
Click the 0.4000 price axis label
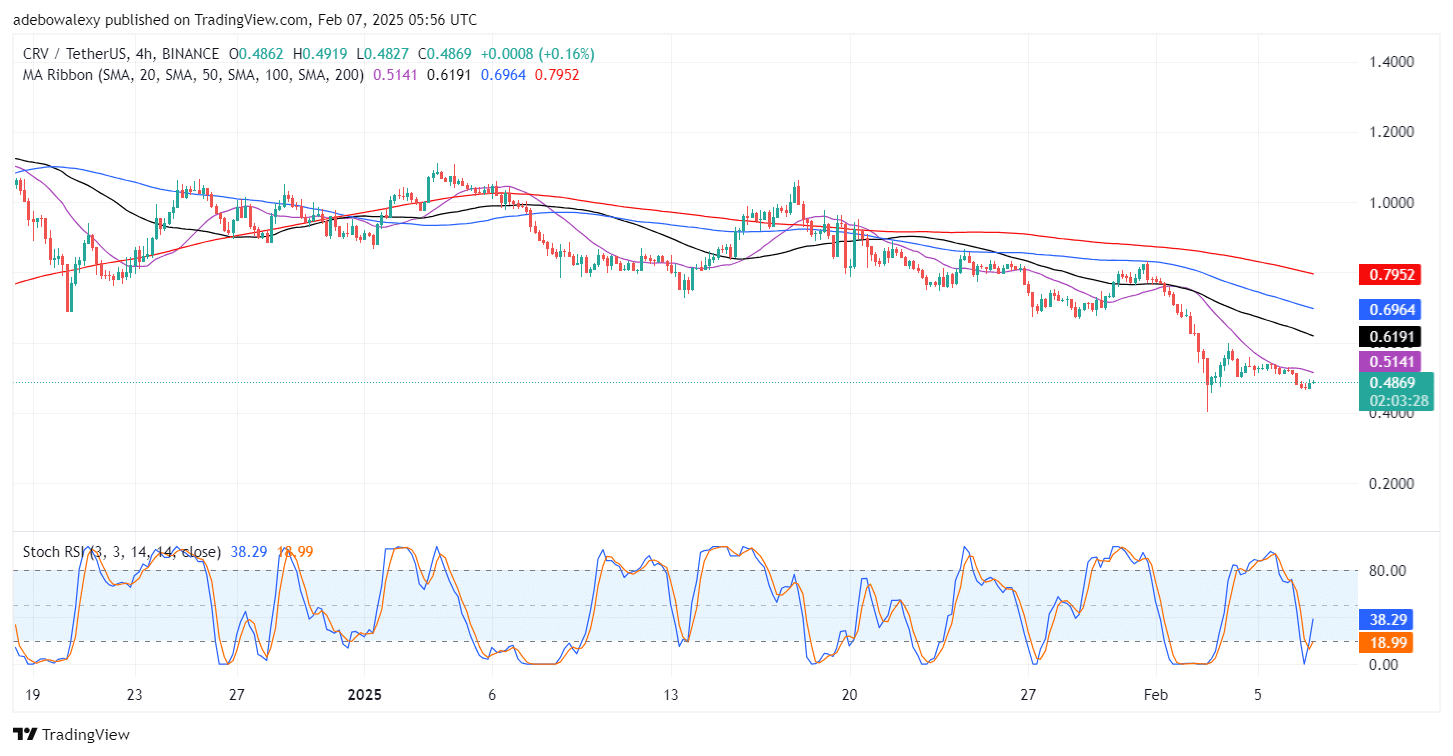[1391, 413]
